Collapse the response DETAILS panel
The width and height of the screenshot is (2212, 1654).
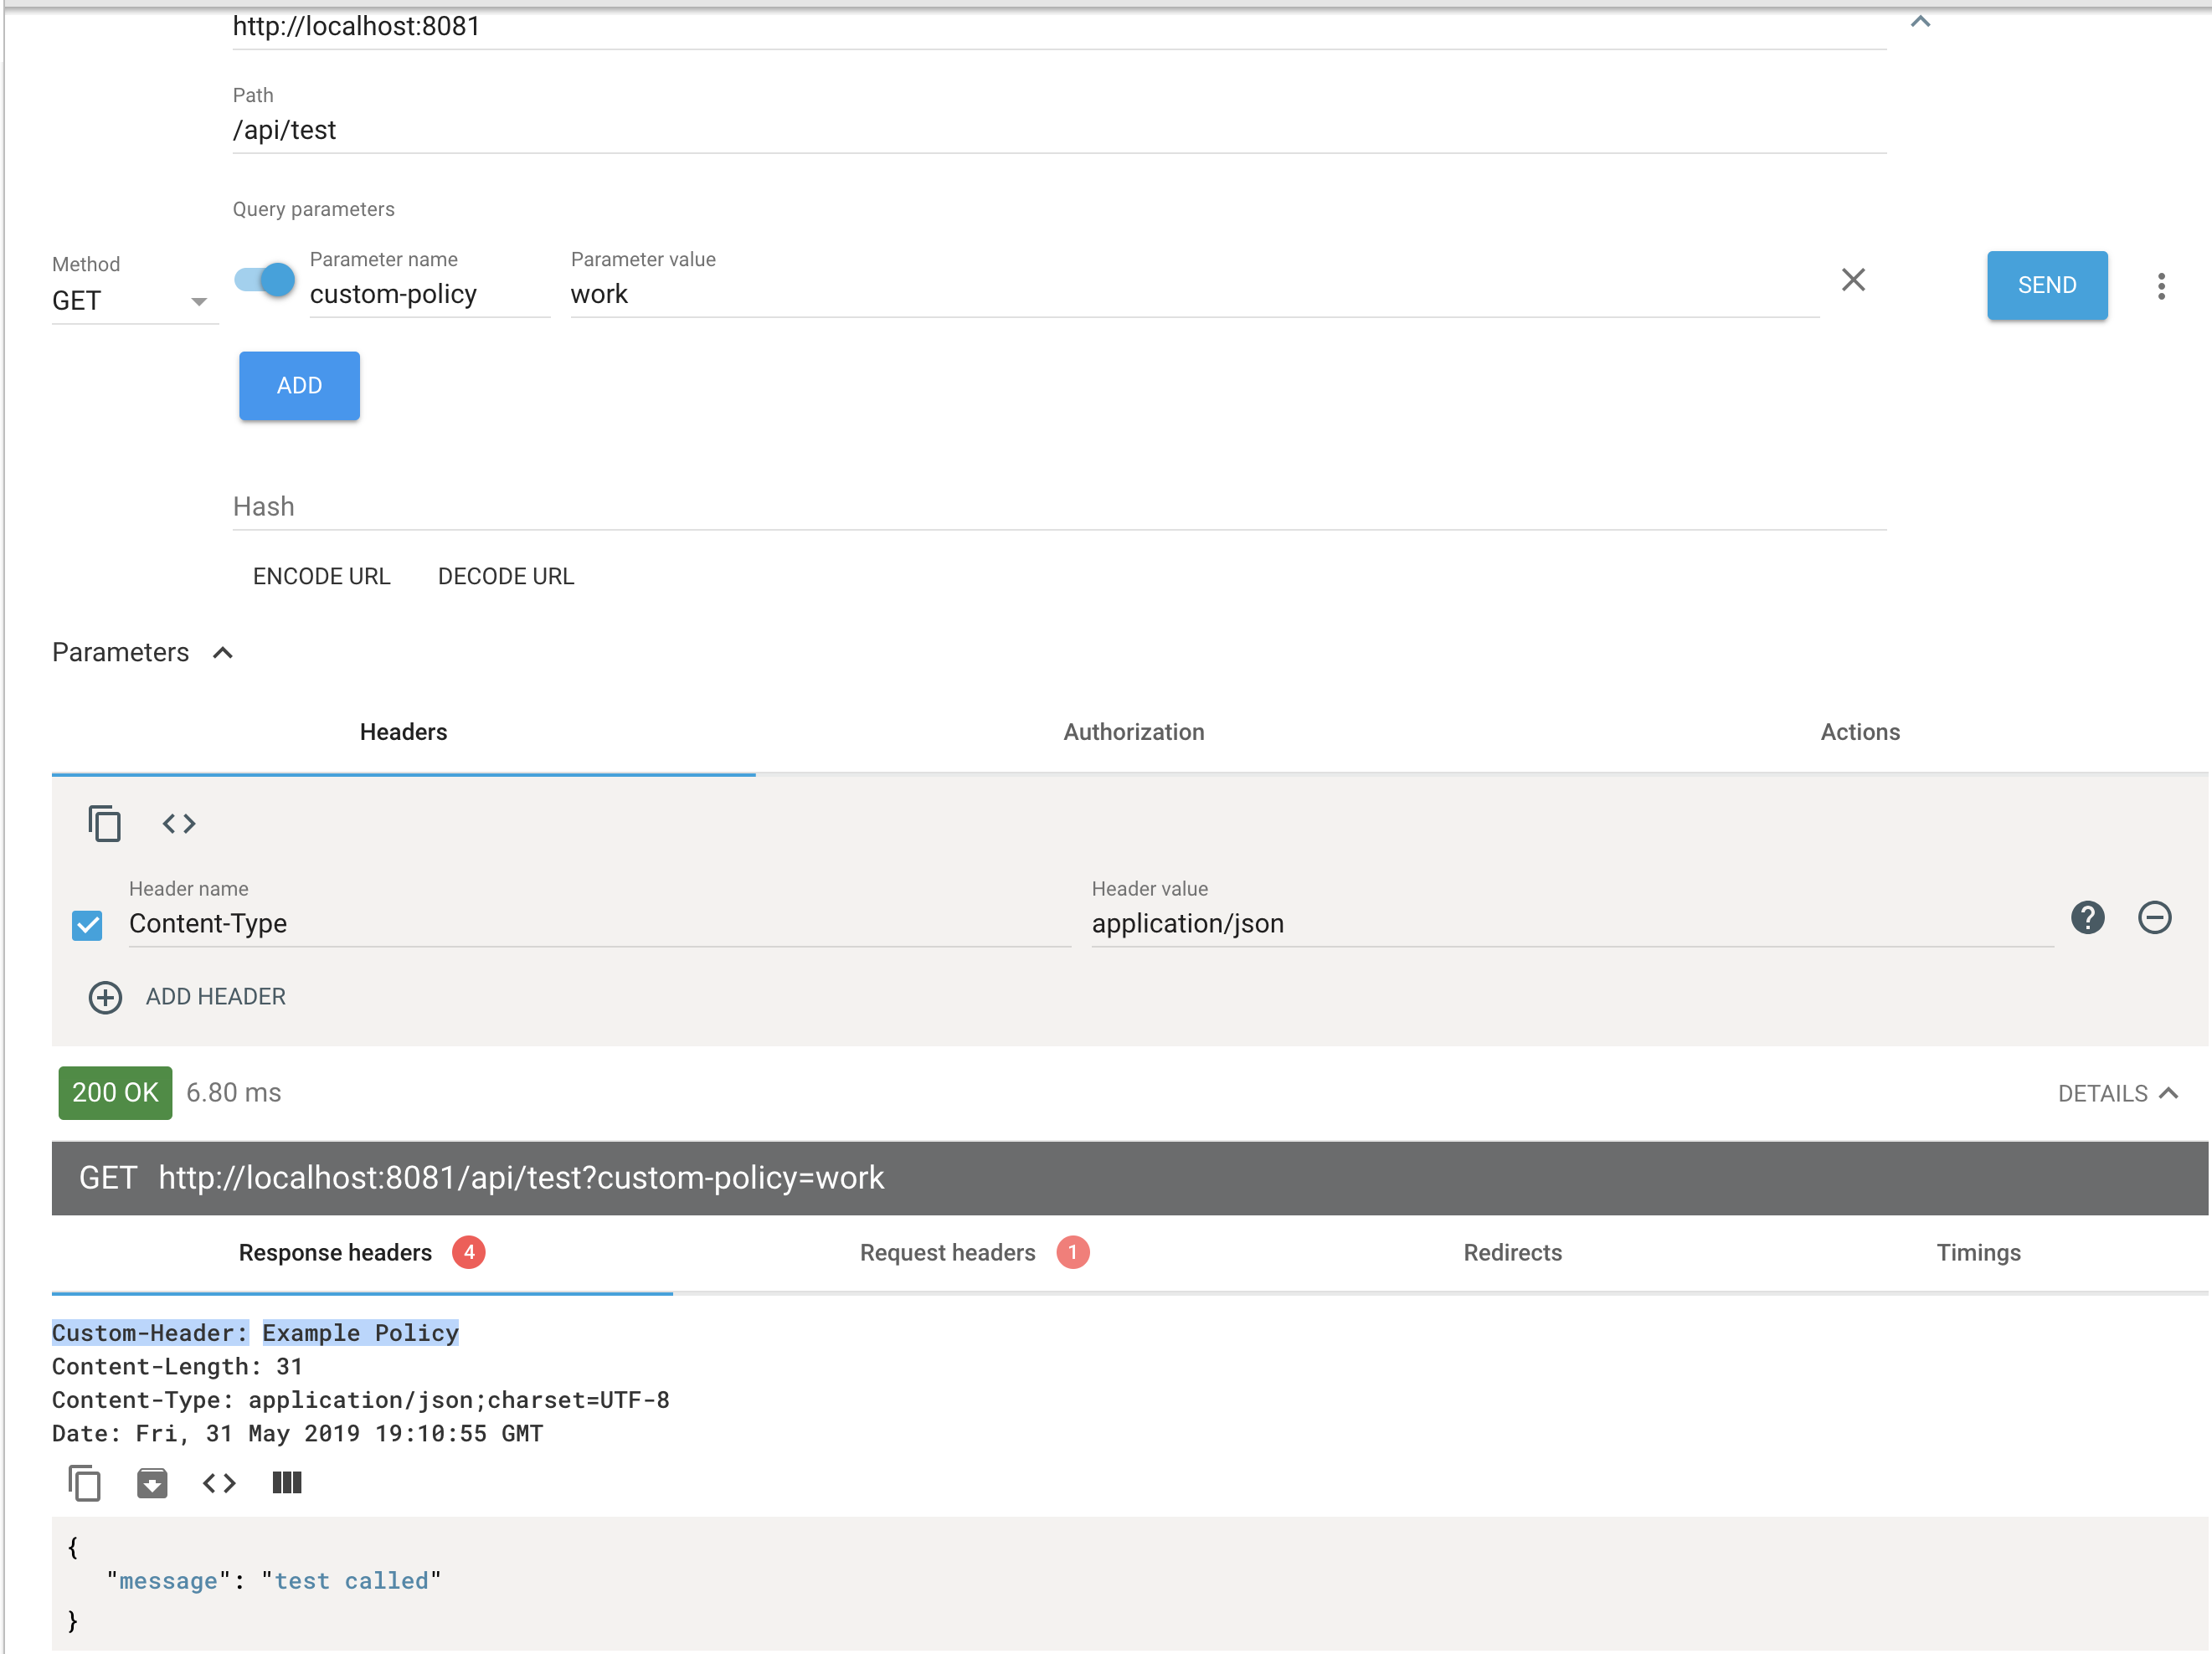click(x=2117, y=1093)
